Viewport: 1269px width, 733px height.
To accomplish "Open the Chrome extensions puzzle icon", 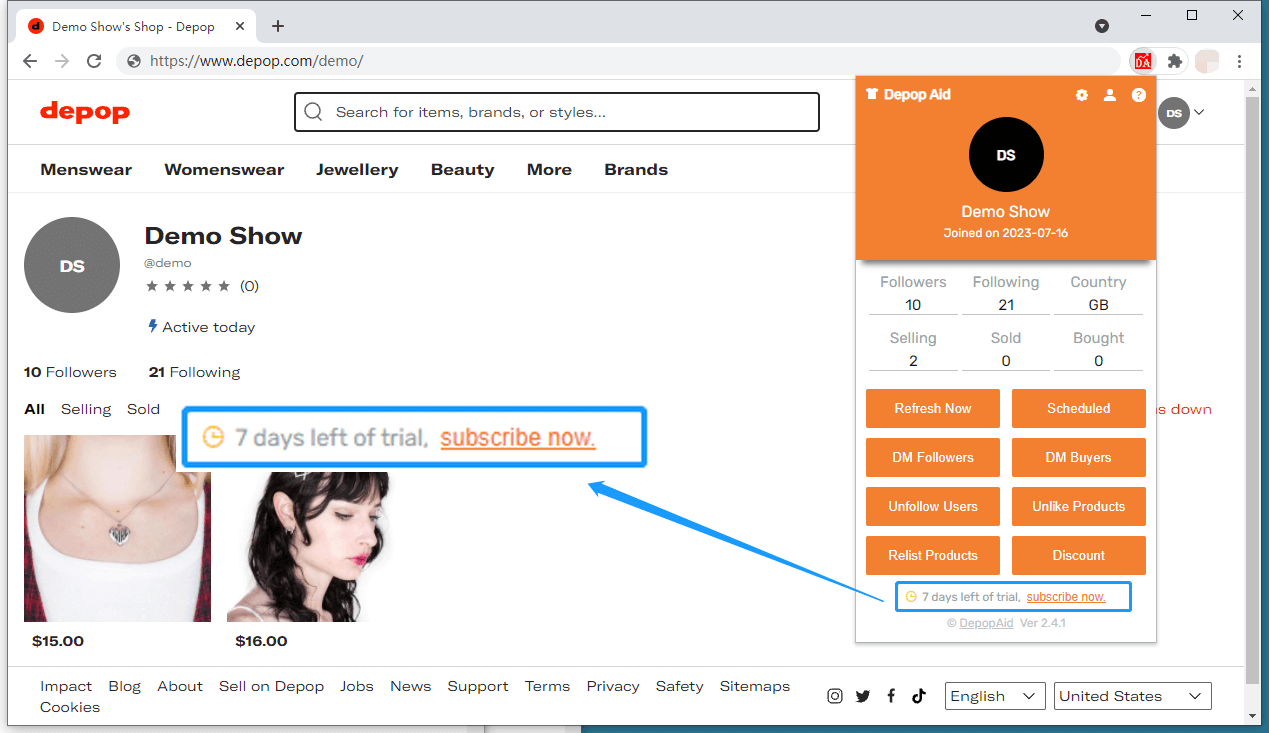I will (1175, 61).
